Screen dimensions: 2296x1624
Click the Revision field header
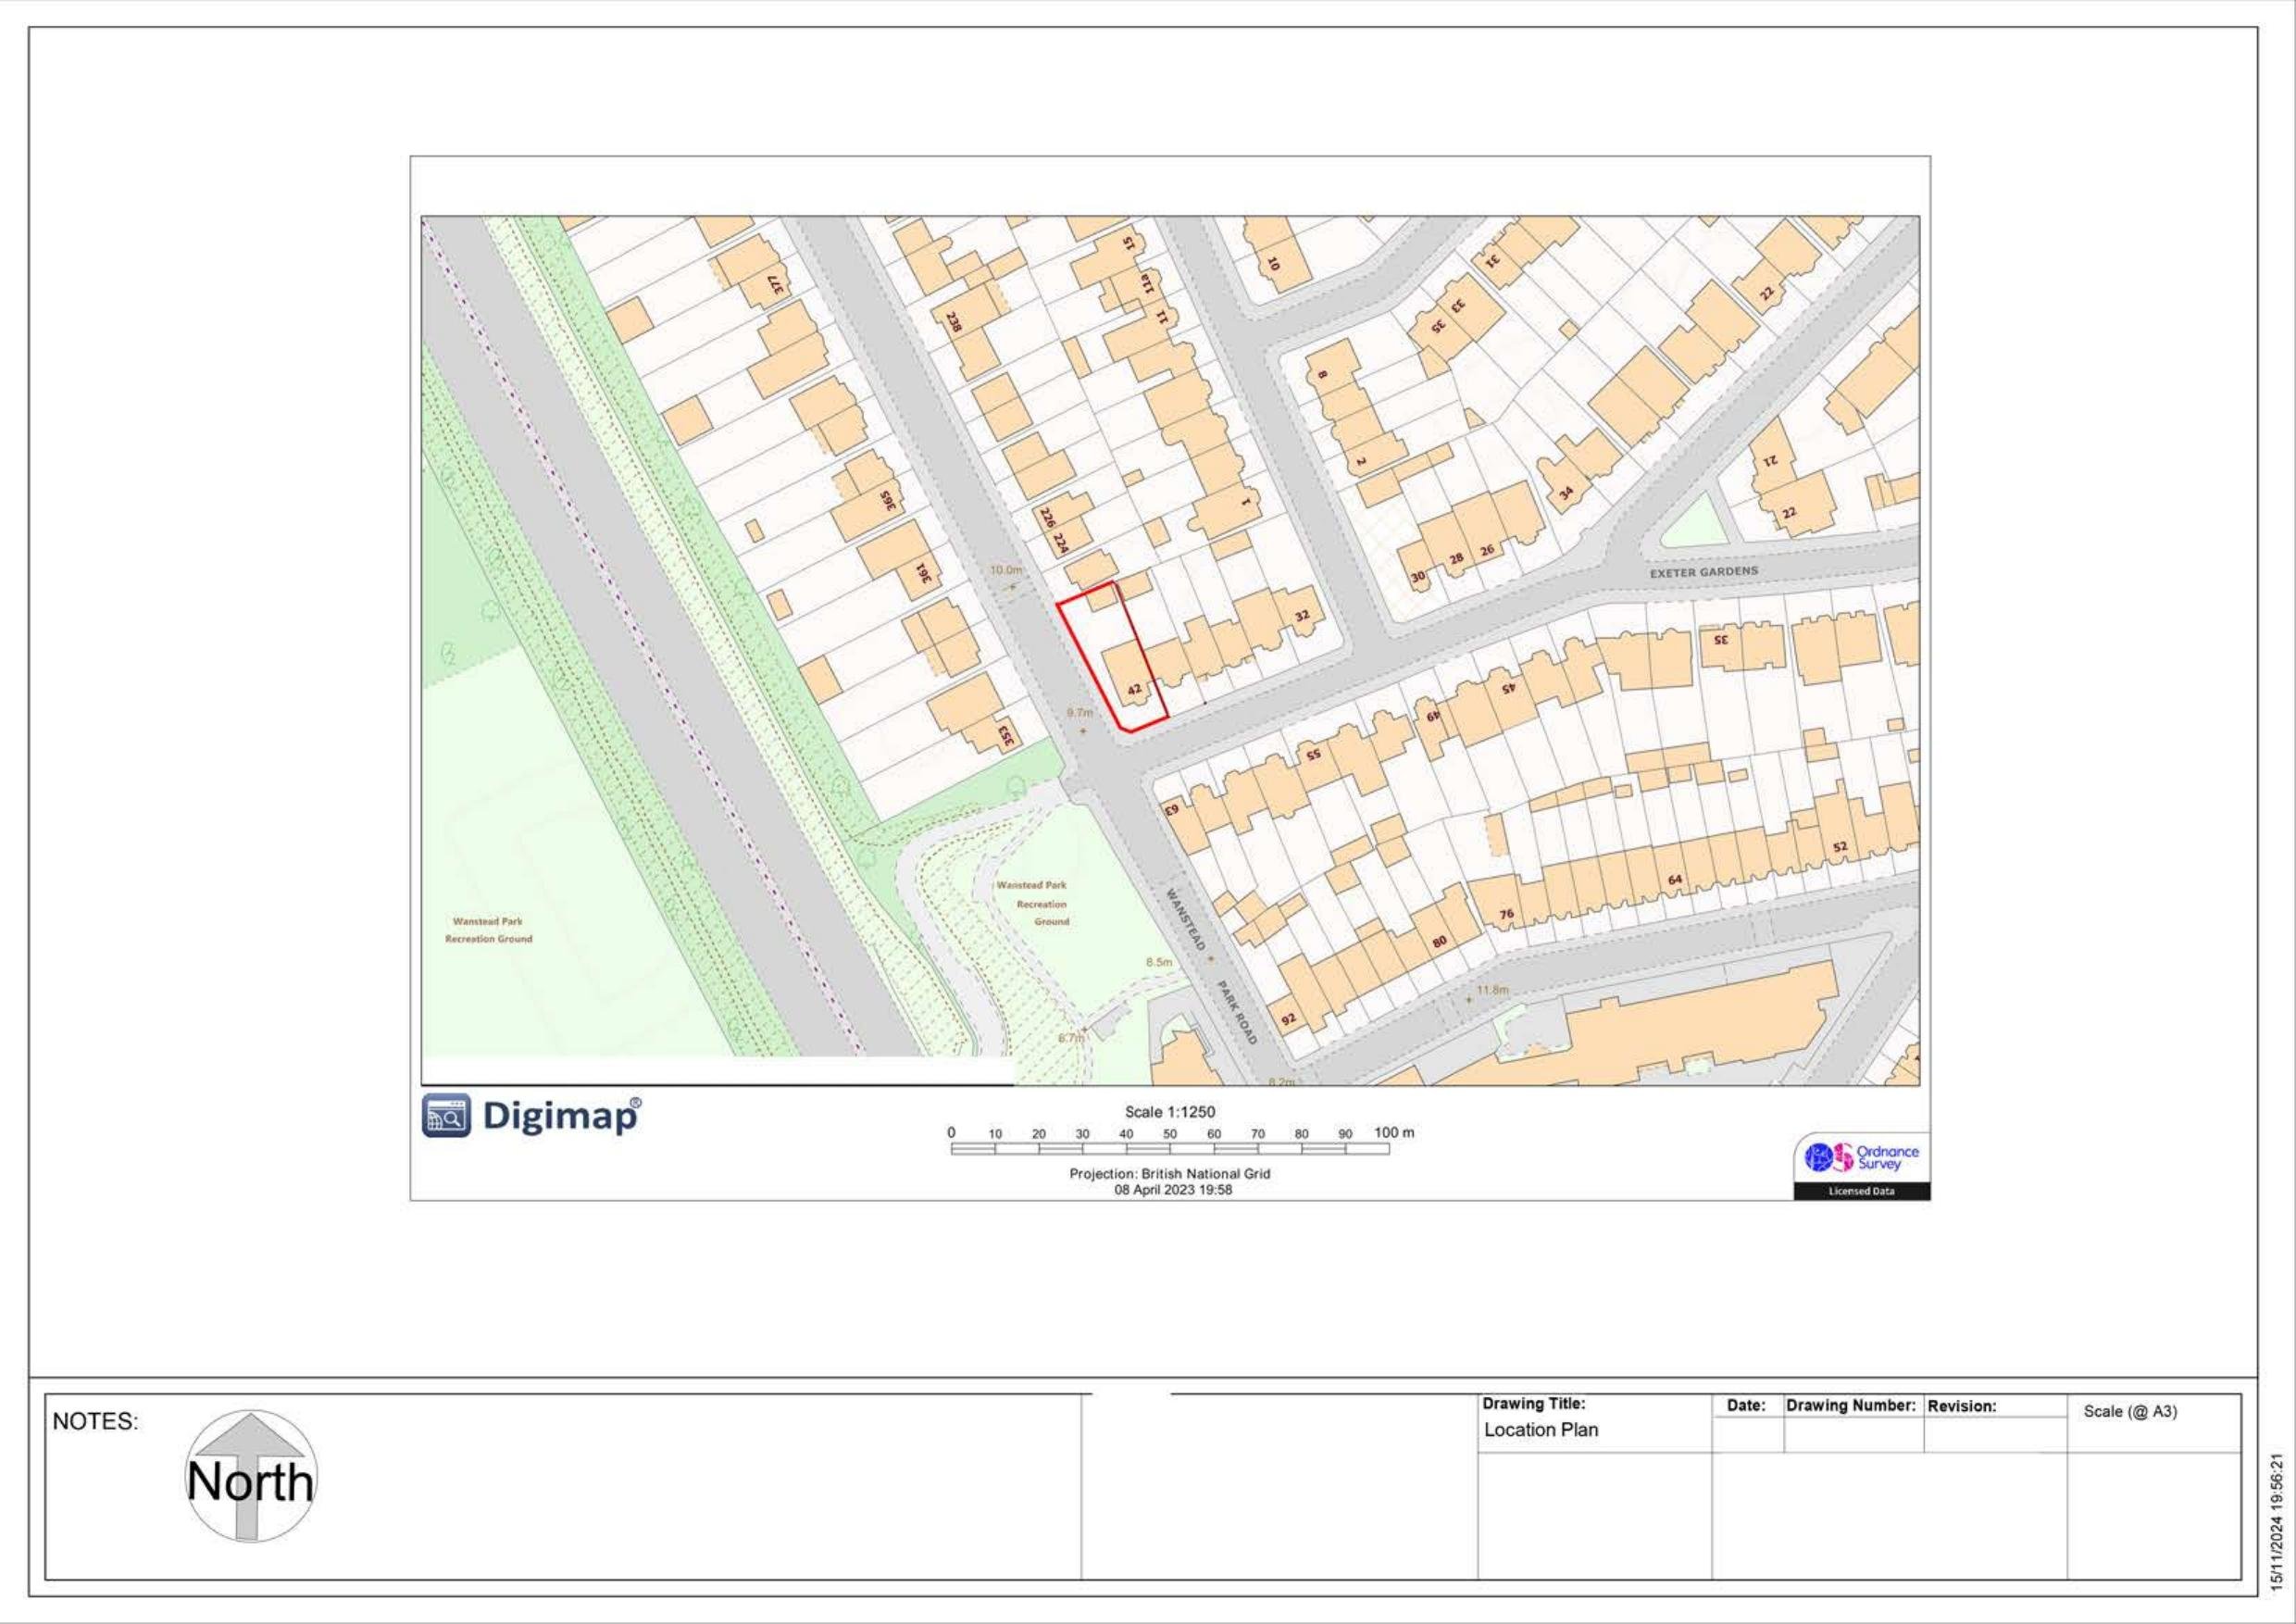point(1961,1406)
